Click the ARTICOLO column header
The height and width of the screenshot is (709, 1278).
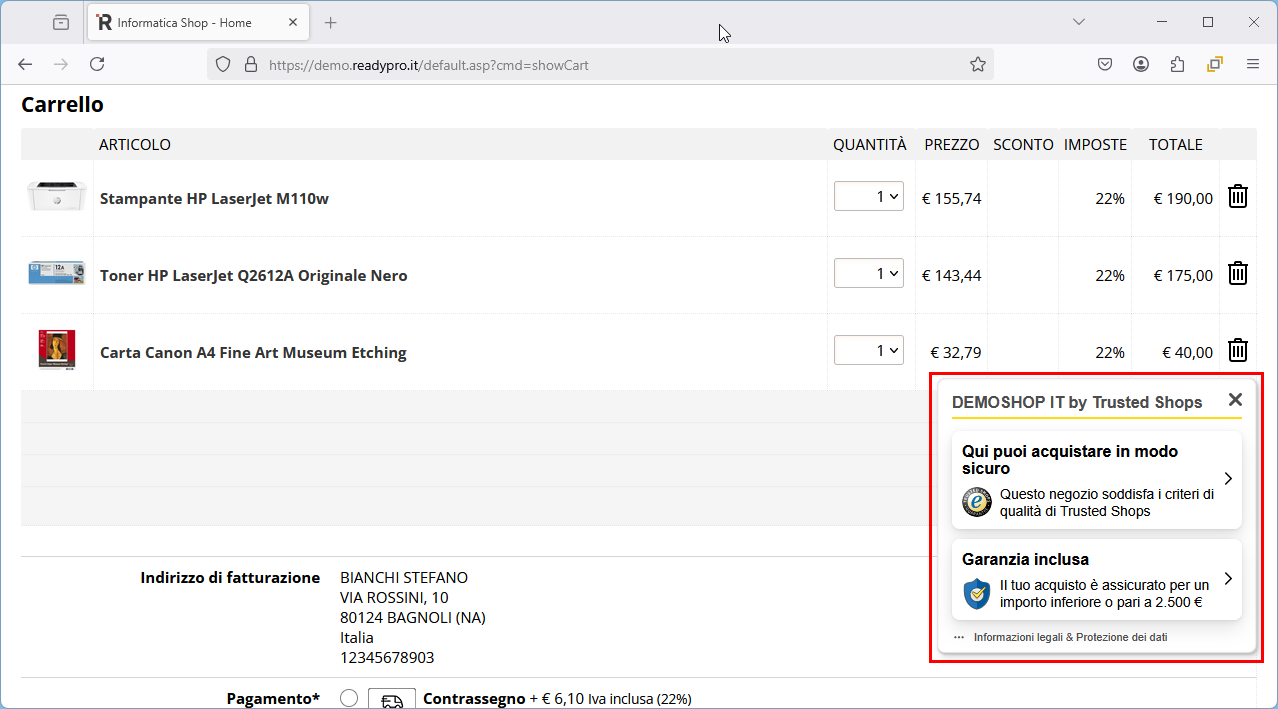pyautogui.click(x=135, y=144)
